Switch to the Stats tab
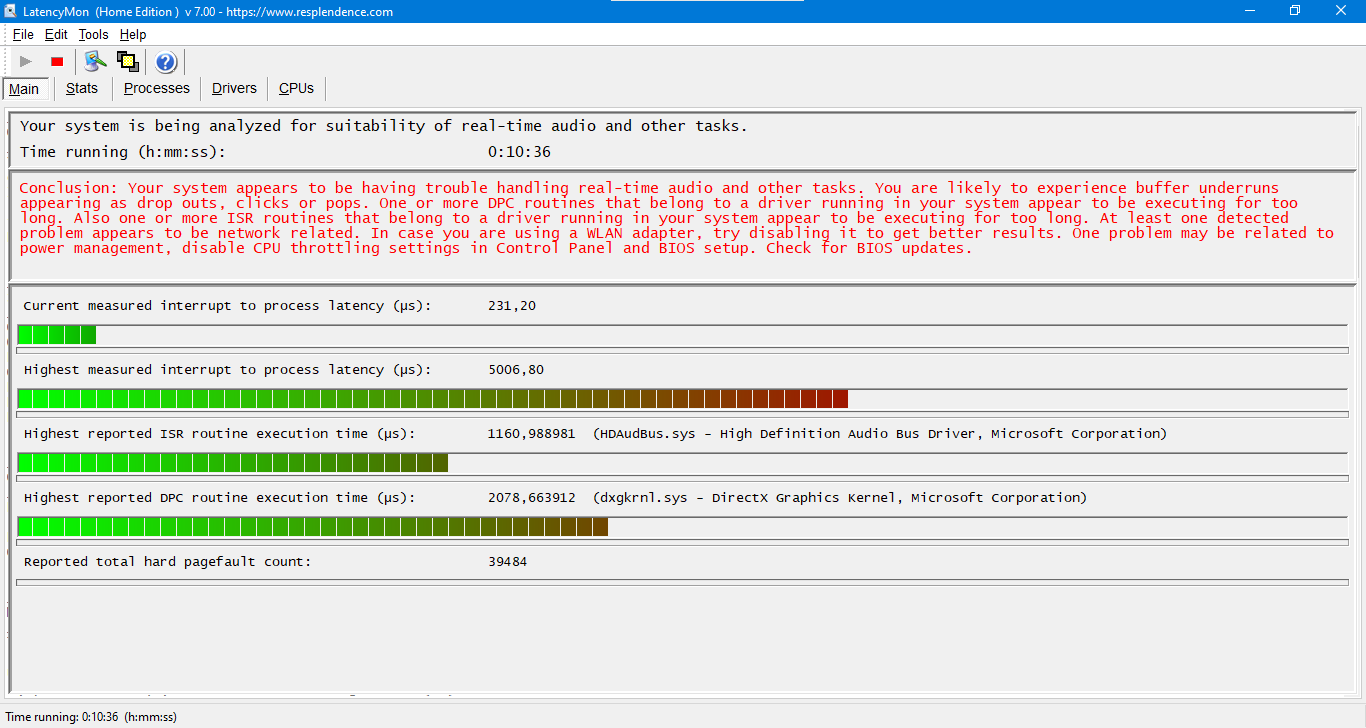Screen dimensions: 1366x728 [x=82, y=88]
